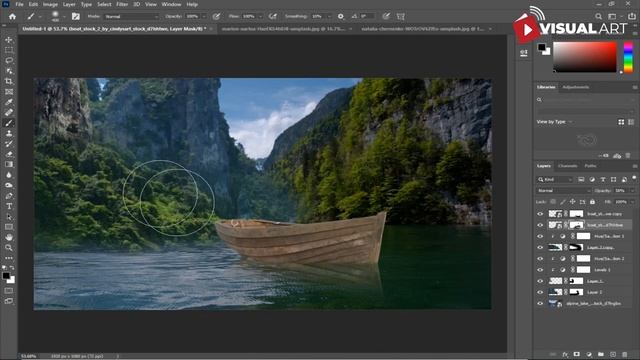The height and width of the screenshot is (360, 640).
Task: Open the Image menu
Action: click(x=50, y=4)
